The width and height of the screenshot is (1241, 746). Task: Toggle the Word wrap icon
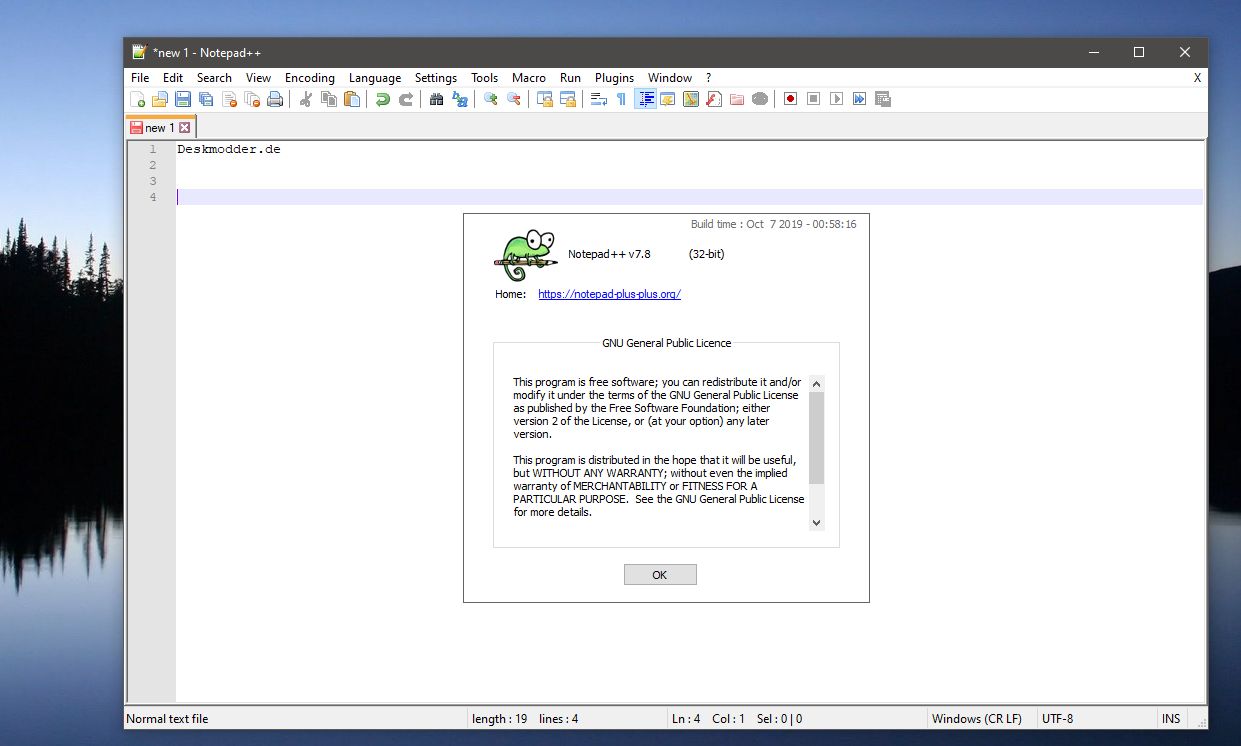pos(598,99)
